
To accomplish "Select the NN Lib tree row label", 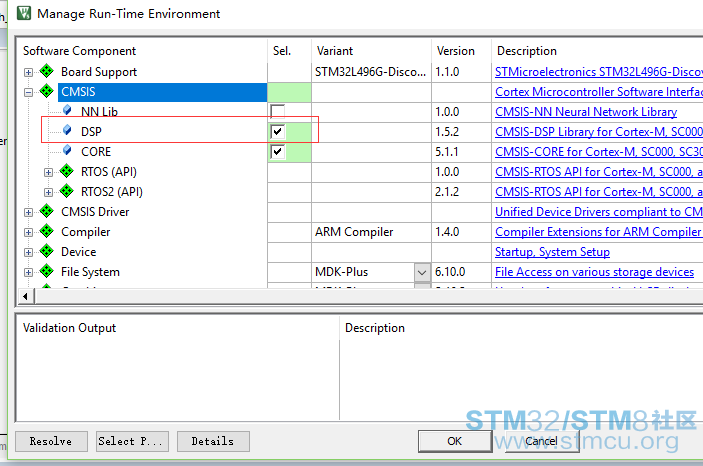I will click(99, 112).
